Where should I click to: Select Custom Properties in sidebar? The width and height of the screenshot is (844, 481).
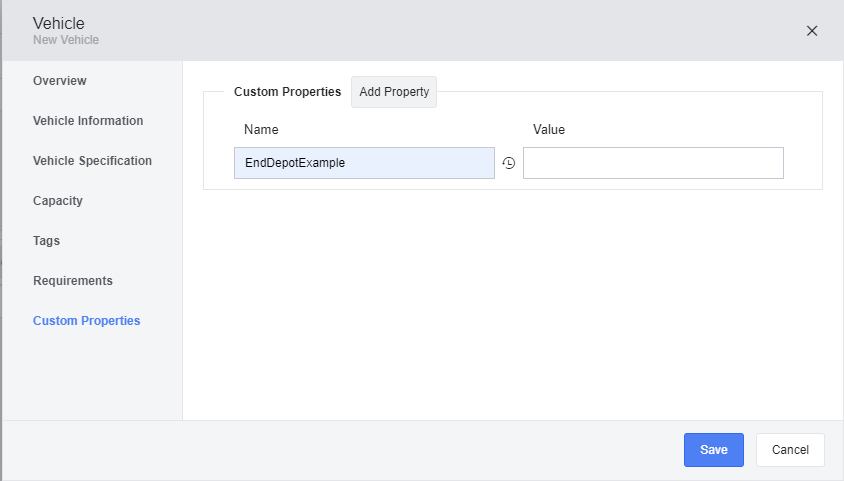coord(86,321)
